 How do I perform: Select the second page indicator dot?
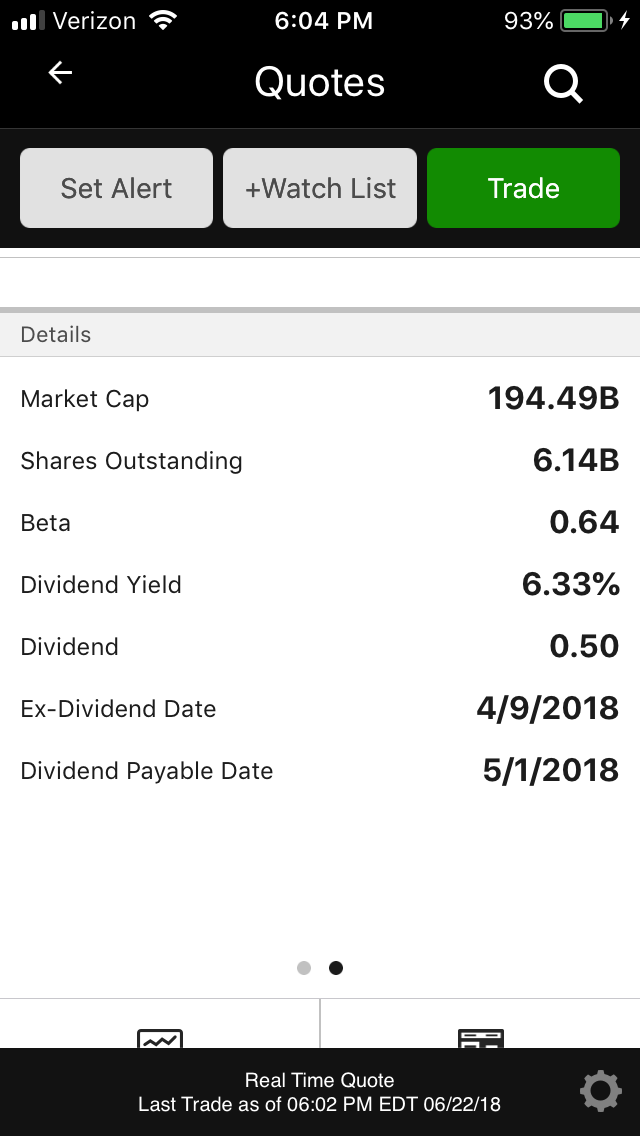tap(336, 968)
